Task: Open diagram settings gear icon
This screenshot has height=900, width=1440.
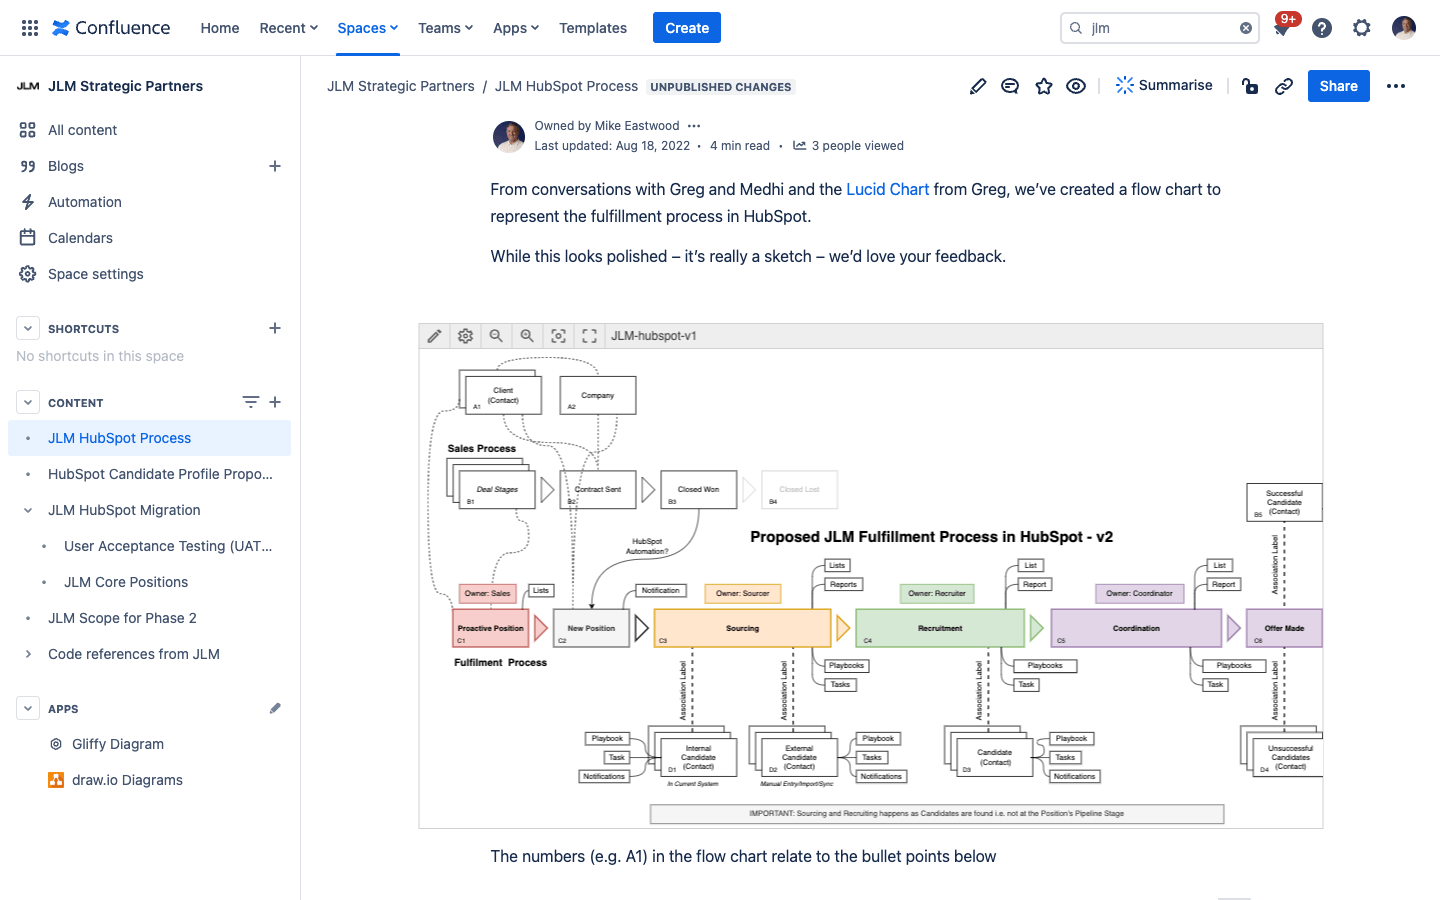Action: (x=465, y=336)
